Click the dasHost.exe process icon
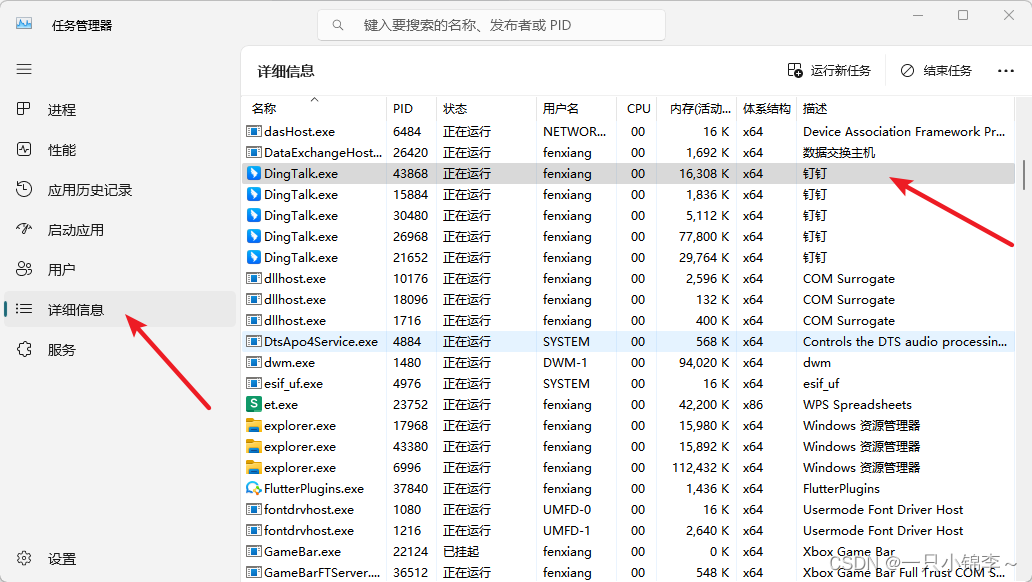The image size is (1032, 582). click(x=253, y=132)
